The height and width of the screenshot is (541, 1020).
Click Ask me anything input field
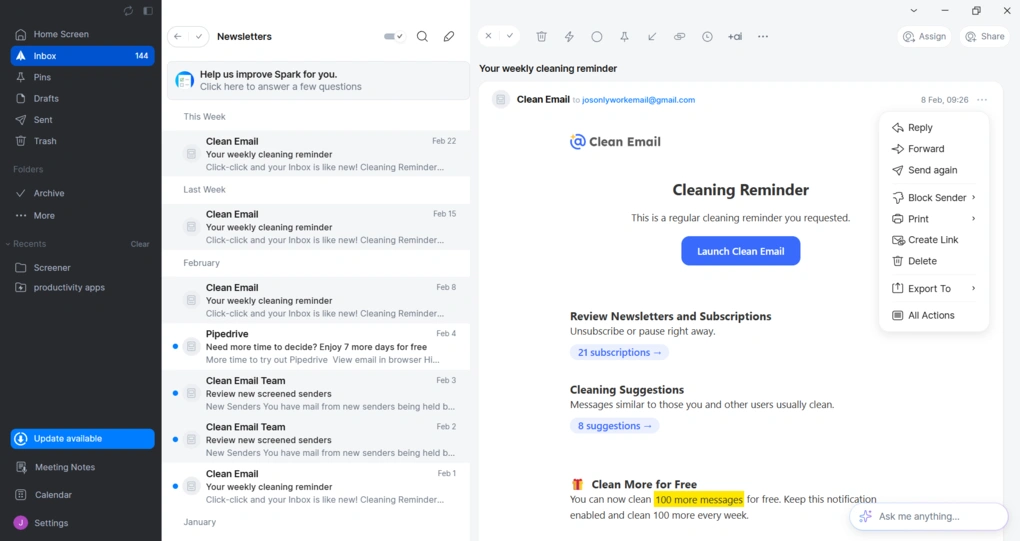pyautogui.click(x=929, y=516)
